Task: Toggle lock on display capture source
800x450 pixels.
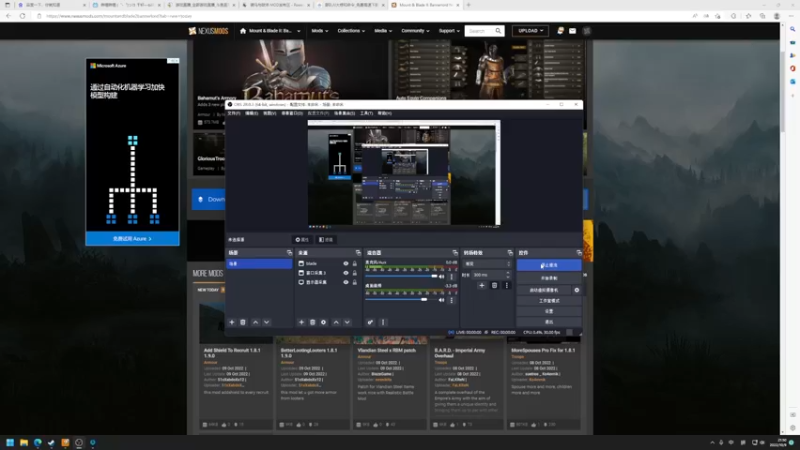Action: (x=355, y=282)
